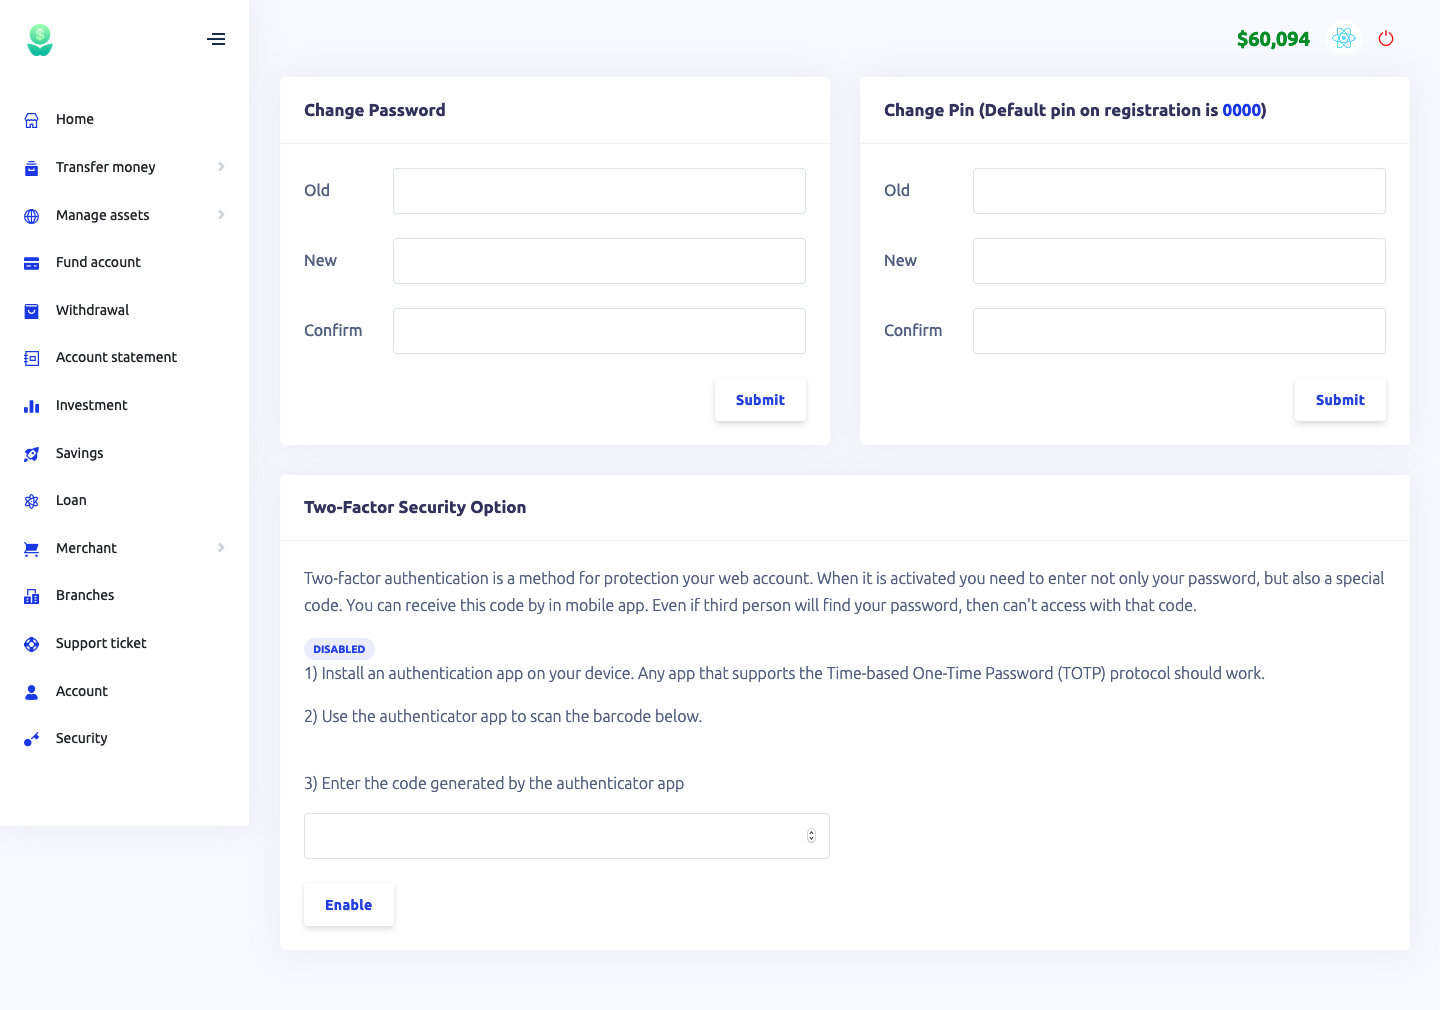Open the Security section from the sidebar

pyautogui.click(x=31, y=738)
